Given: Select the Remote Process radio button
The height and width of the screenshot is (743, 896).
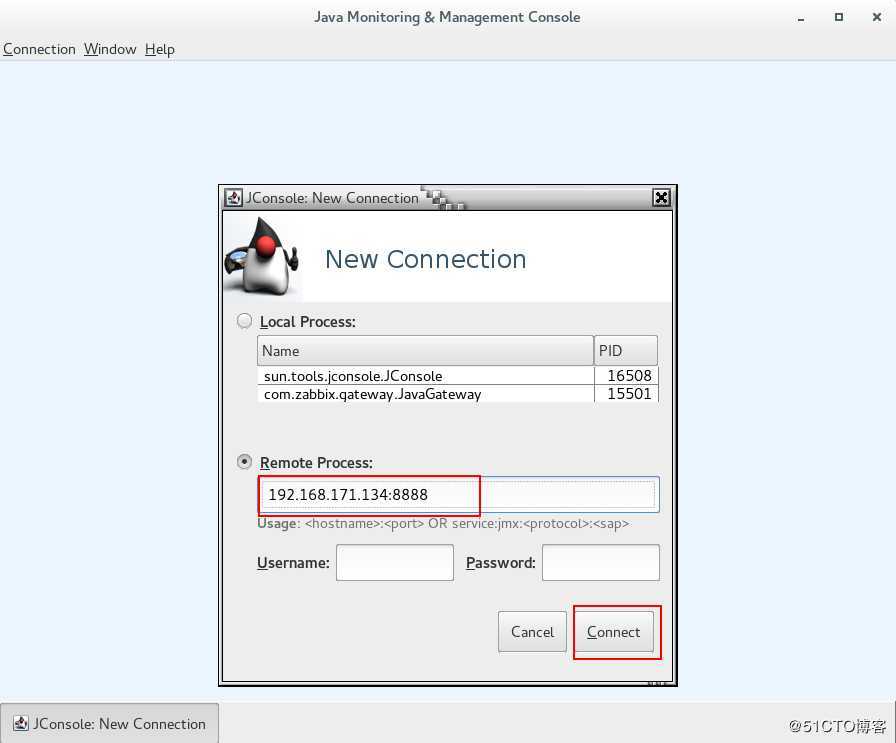Looking at the screenshot, I should click(x=244, y=462).
